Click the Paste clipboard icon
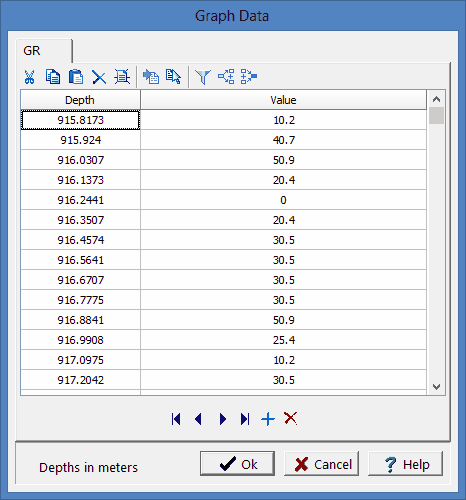The width and height of the screenshot is (466, 500). tap(76, 77)
